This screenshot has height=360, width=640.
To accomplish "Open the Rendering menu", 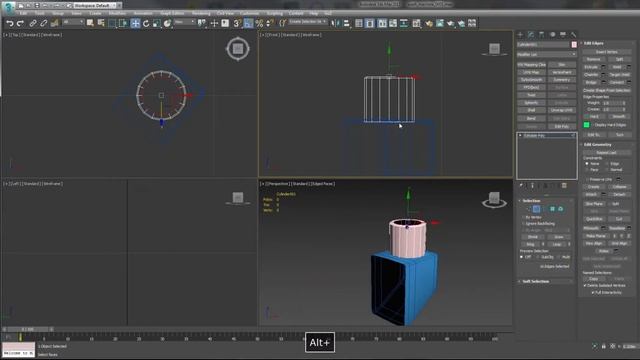I will coord(201,13).
